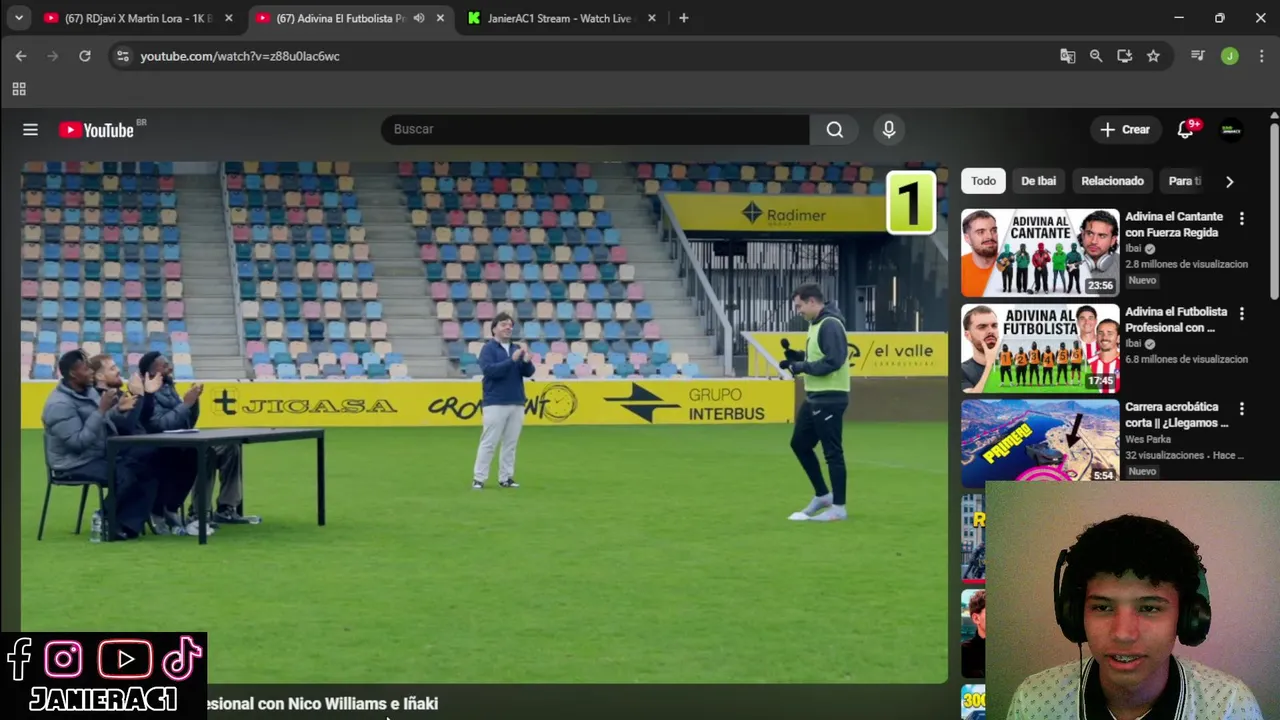Start voice search with the microphone icon
This screenshot has width=1280, height=720.
pyautogui.click(x=889, y=129)
